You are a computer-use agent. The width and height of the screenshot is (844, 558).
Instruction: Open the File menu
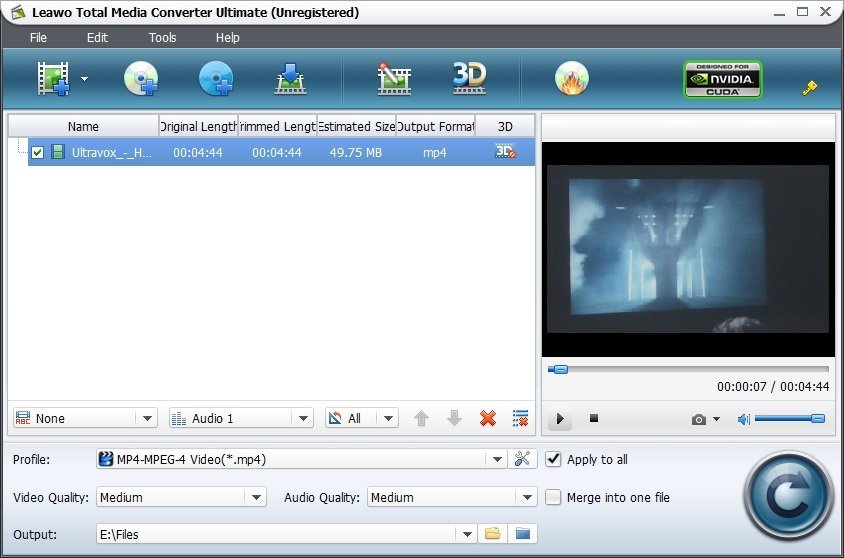click(x=38, y=38)
